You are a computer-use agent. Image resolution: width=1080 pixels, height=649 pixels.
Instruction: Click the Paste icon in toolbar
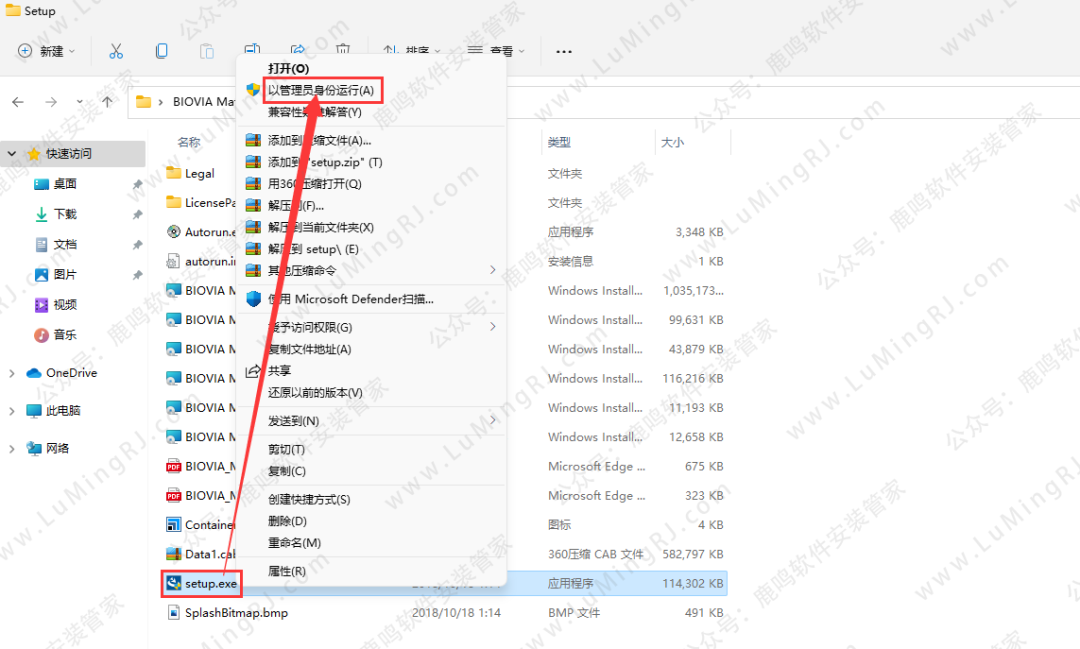[207, 51]
